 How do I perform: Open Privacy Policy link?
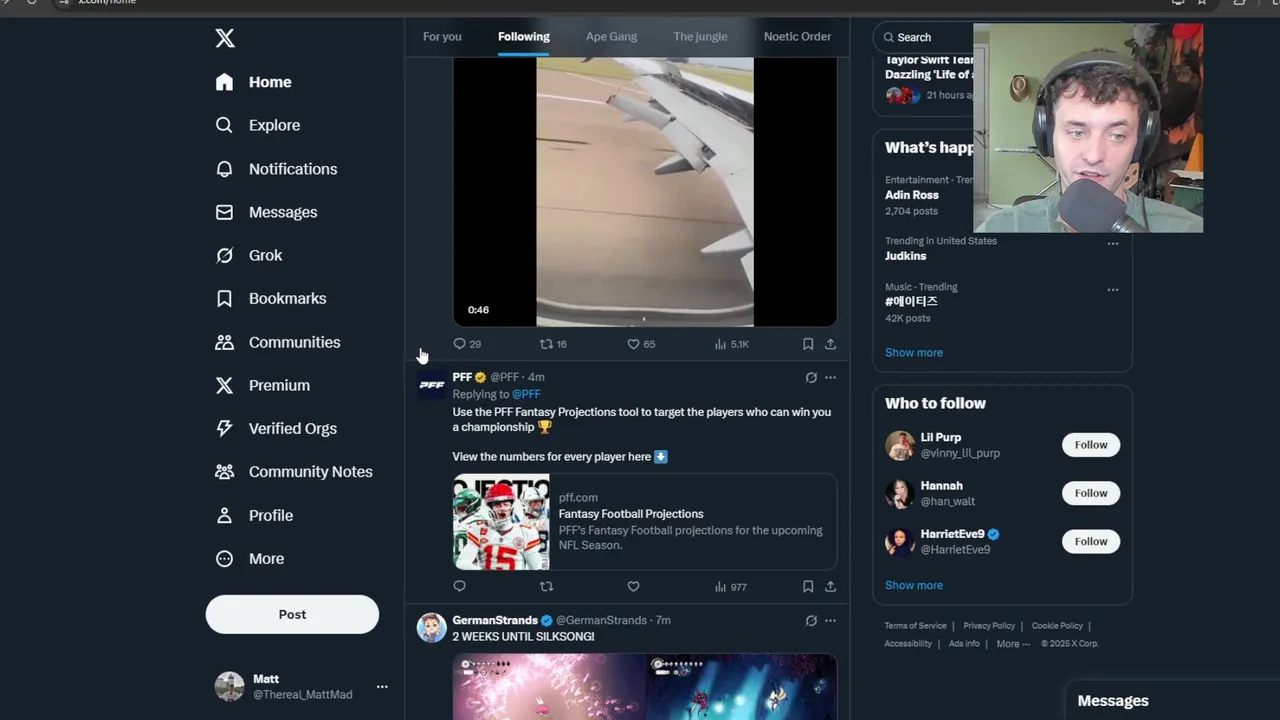[989, 626]
